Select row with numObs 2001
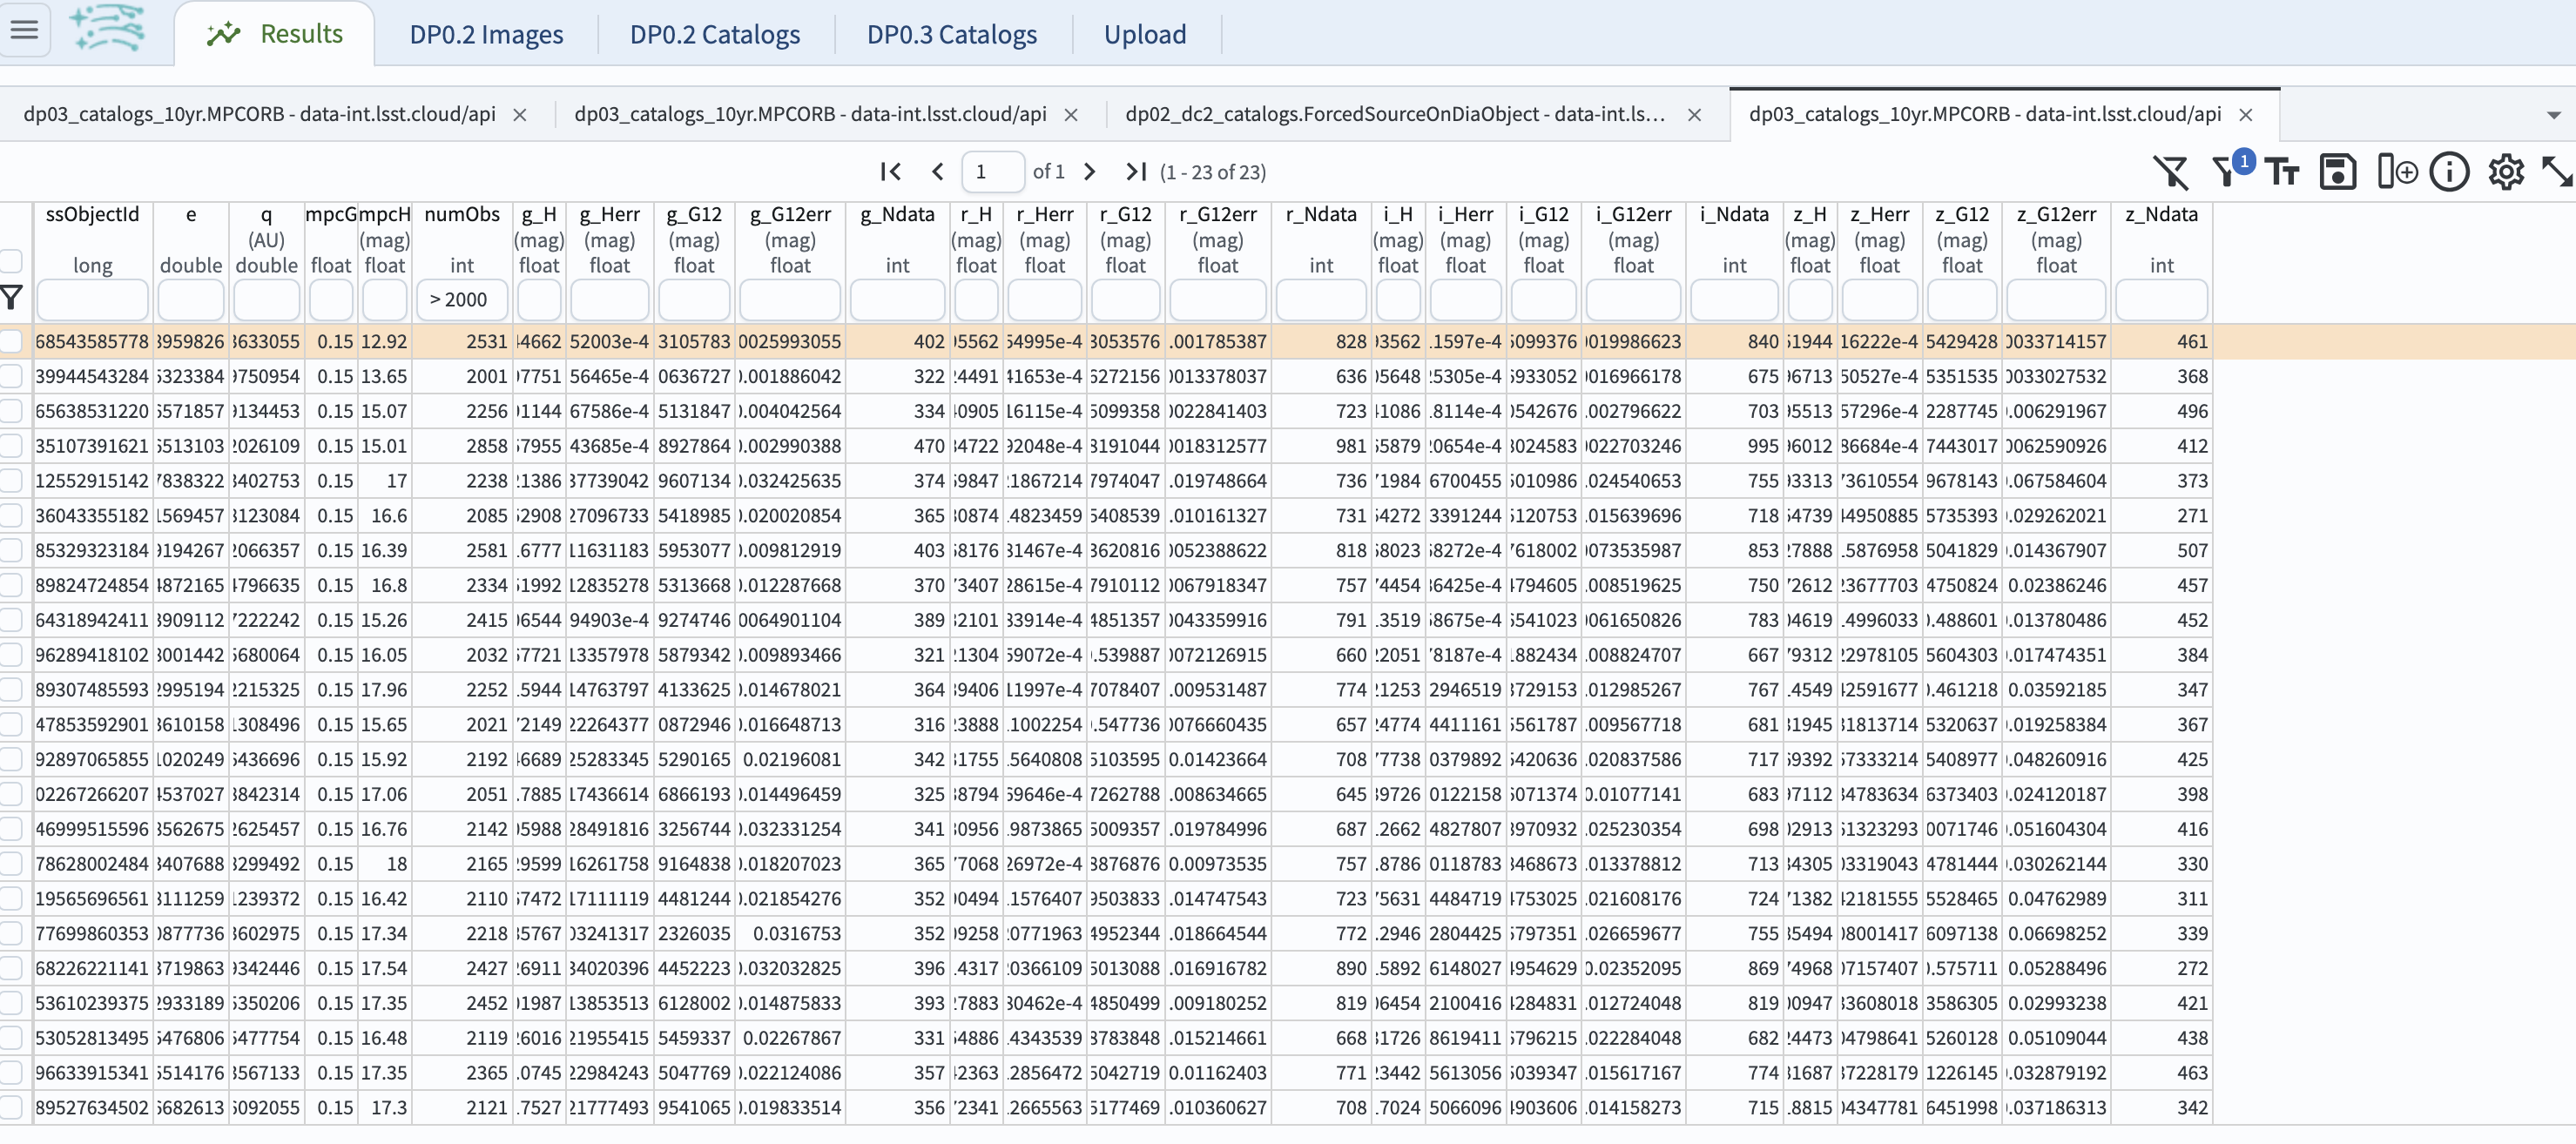2576x1144 pixels. 11,376
